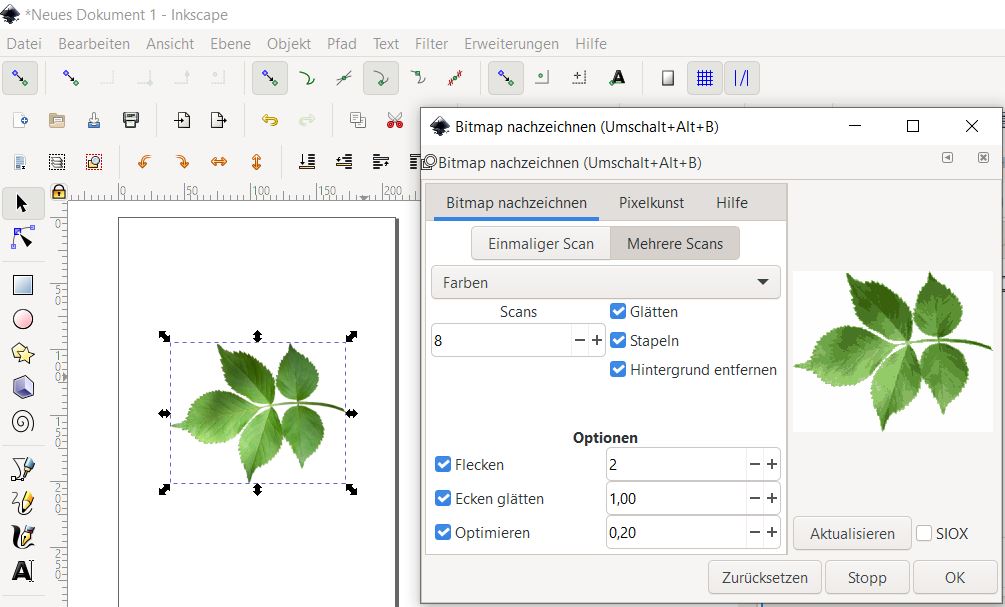Choose the circle/ellipse tool
1005x607 pixels.
pos(22,319)
